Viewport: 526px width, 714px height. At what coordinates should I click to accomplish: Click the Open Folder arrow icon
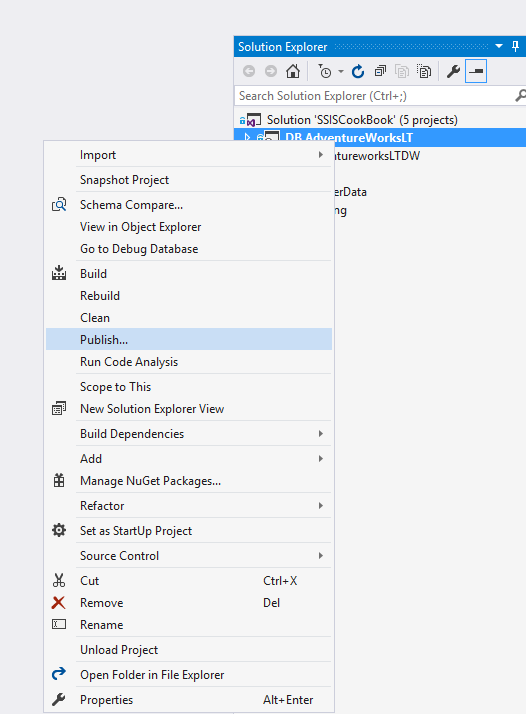[x=59, y=674]
